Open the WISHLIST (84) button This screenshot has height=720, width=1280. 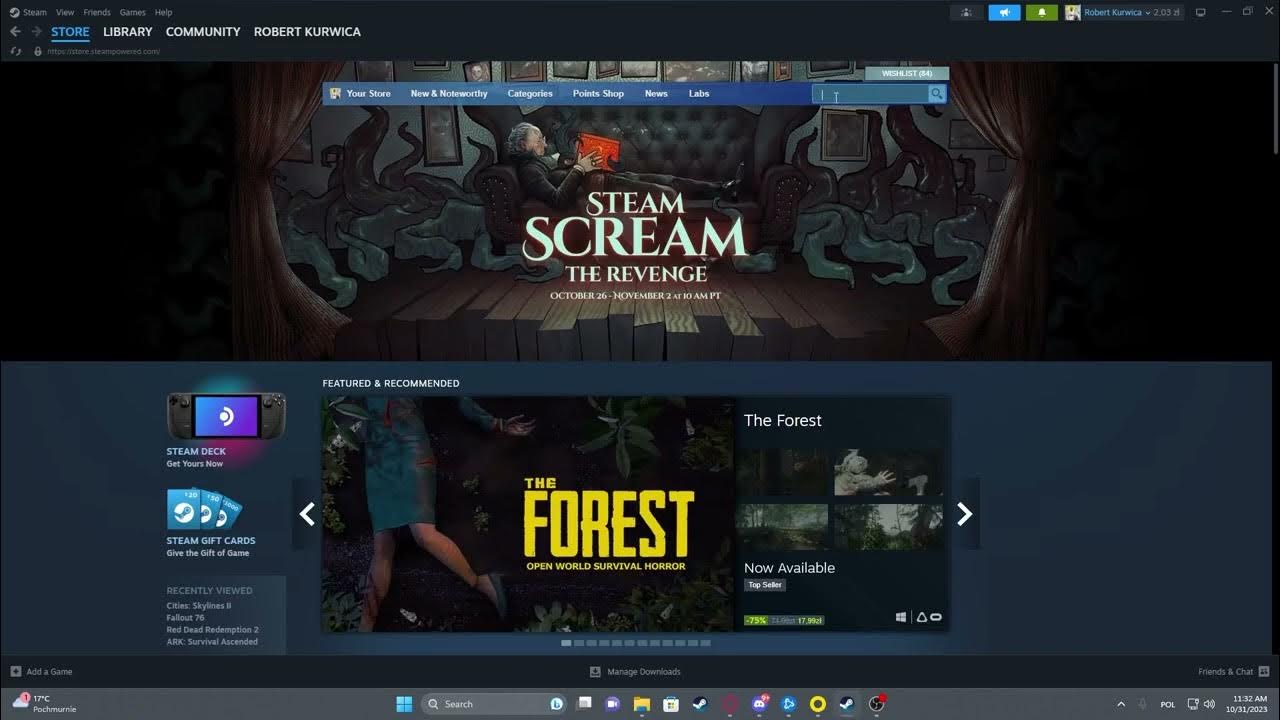coord(906,72)
